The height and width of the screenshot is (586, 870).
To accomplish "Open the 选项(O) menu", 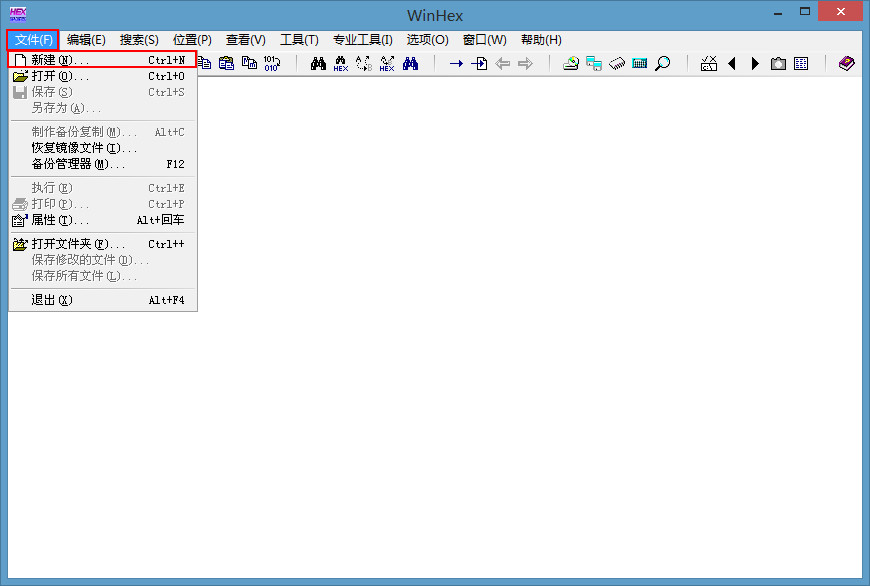I will tap(427, 40).
